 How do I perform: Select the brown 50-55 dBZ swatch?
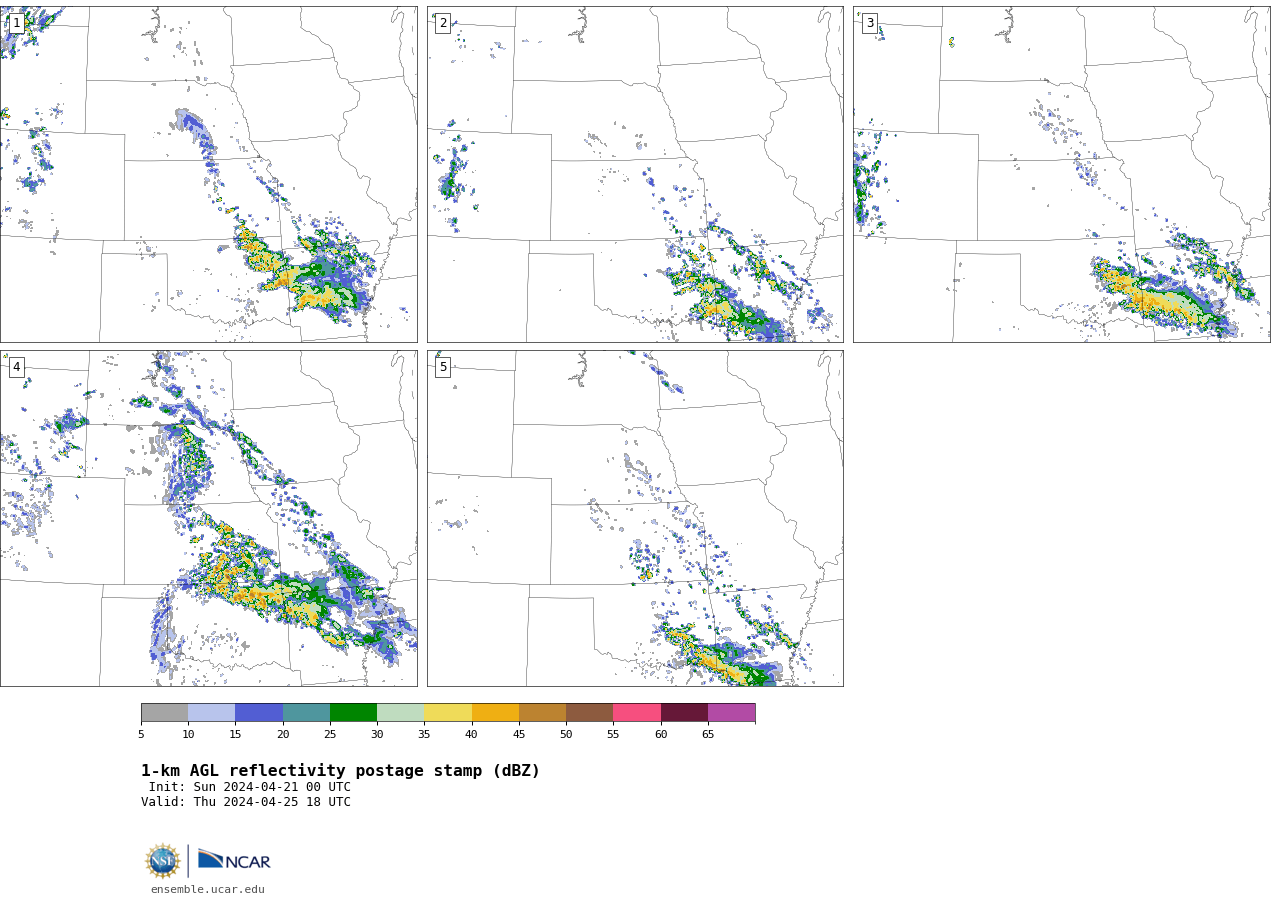click(x=589, y=713)
